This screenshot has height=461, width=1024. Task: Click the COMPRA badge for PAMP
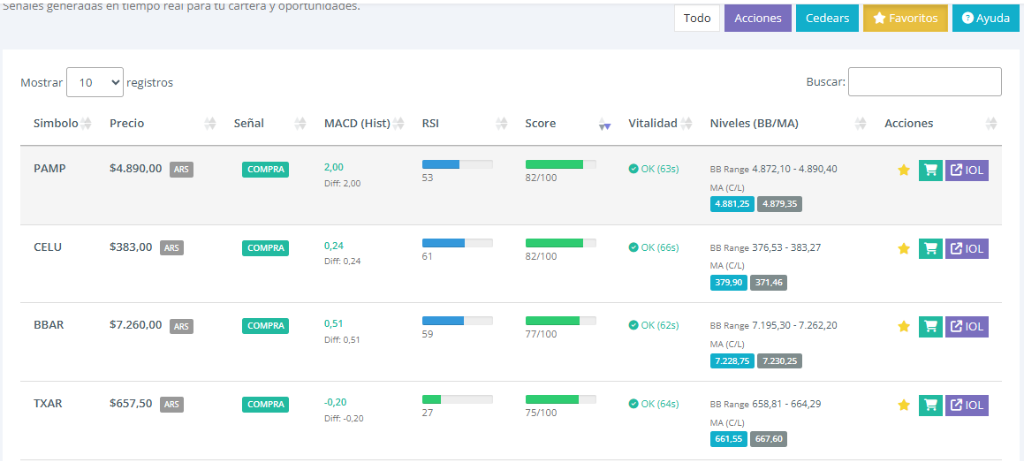(x=265, y=169)
